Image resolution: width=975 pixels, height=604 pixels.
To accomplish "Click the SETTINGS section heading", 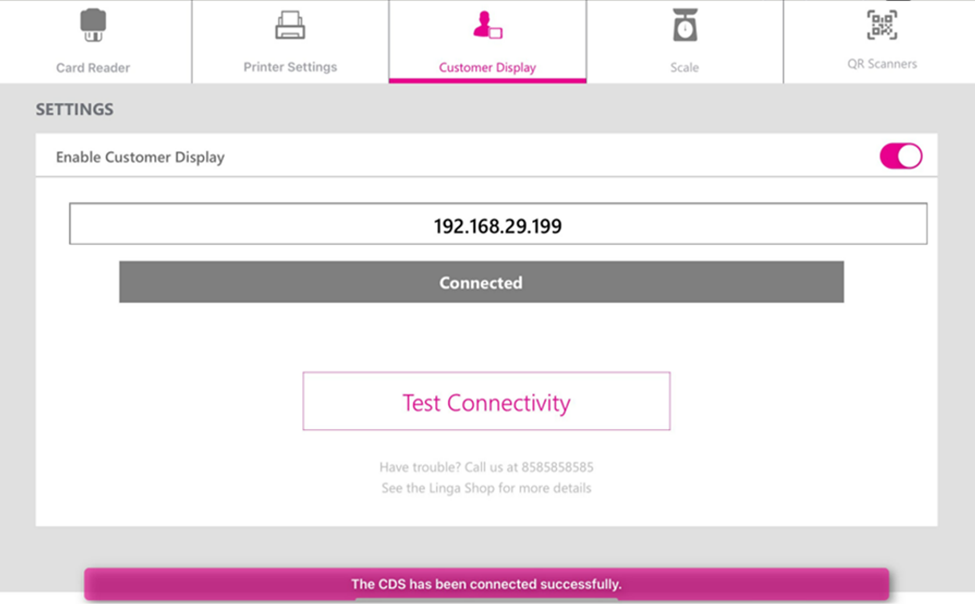I will tap(75, 109).
